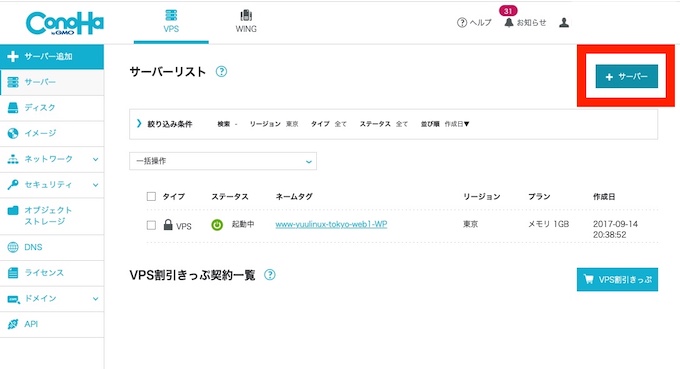Click the network topology icon
This screenshot has width=680, height=369.
click(x=13, y=159)
